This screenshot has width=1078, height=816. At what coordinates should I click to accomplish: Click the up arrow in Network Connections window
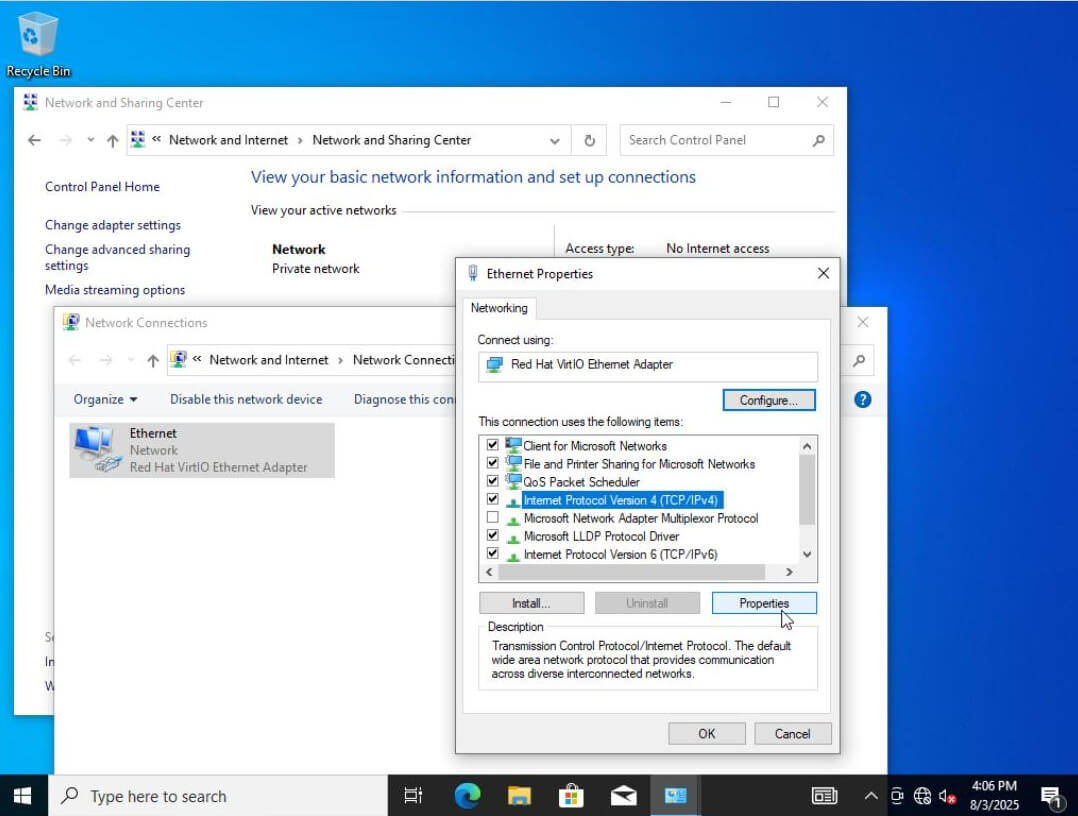tap(153, 360)
